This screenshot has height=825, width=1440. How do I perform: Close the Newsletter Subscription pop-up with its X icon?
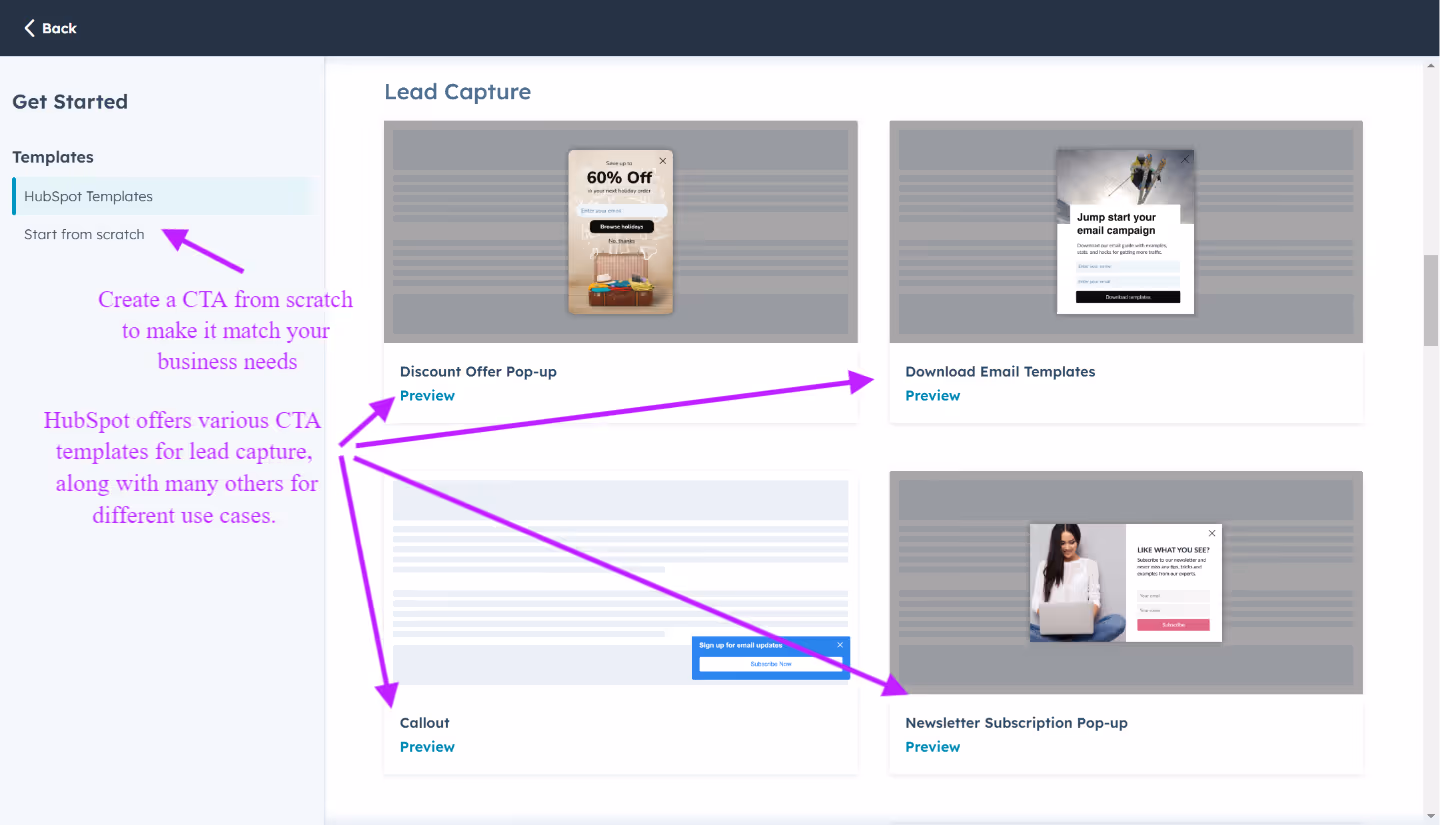1212,533
